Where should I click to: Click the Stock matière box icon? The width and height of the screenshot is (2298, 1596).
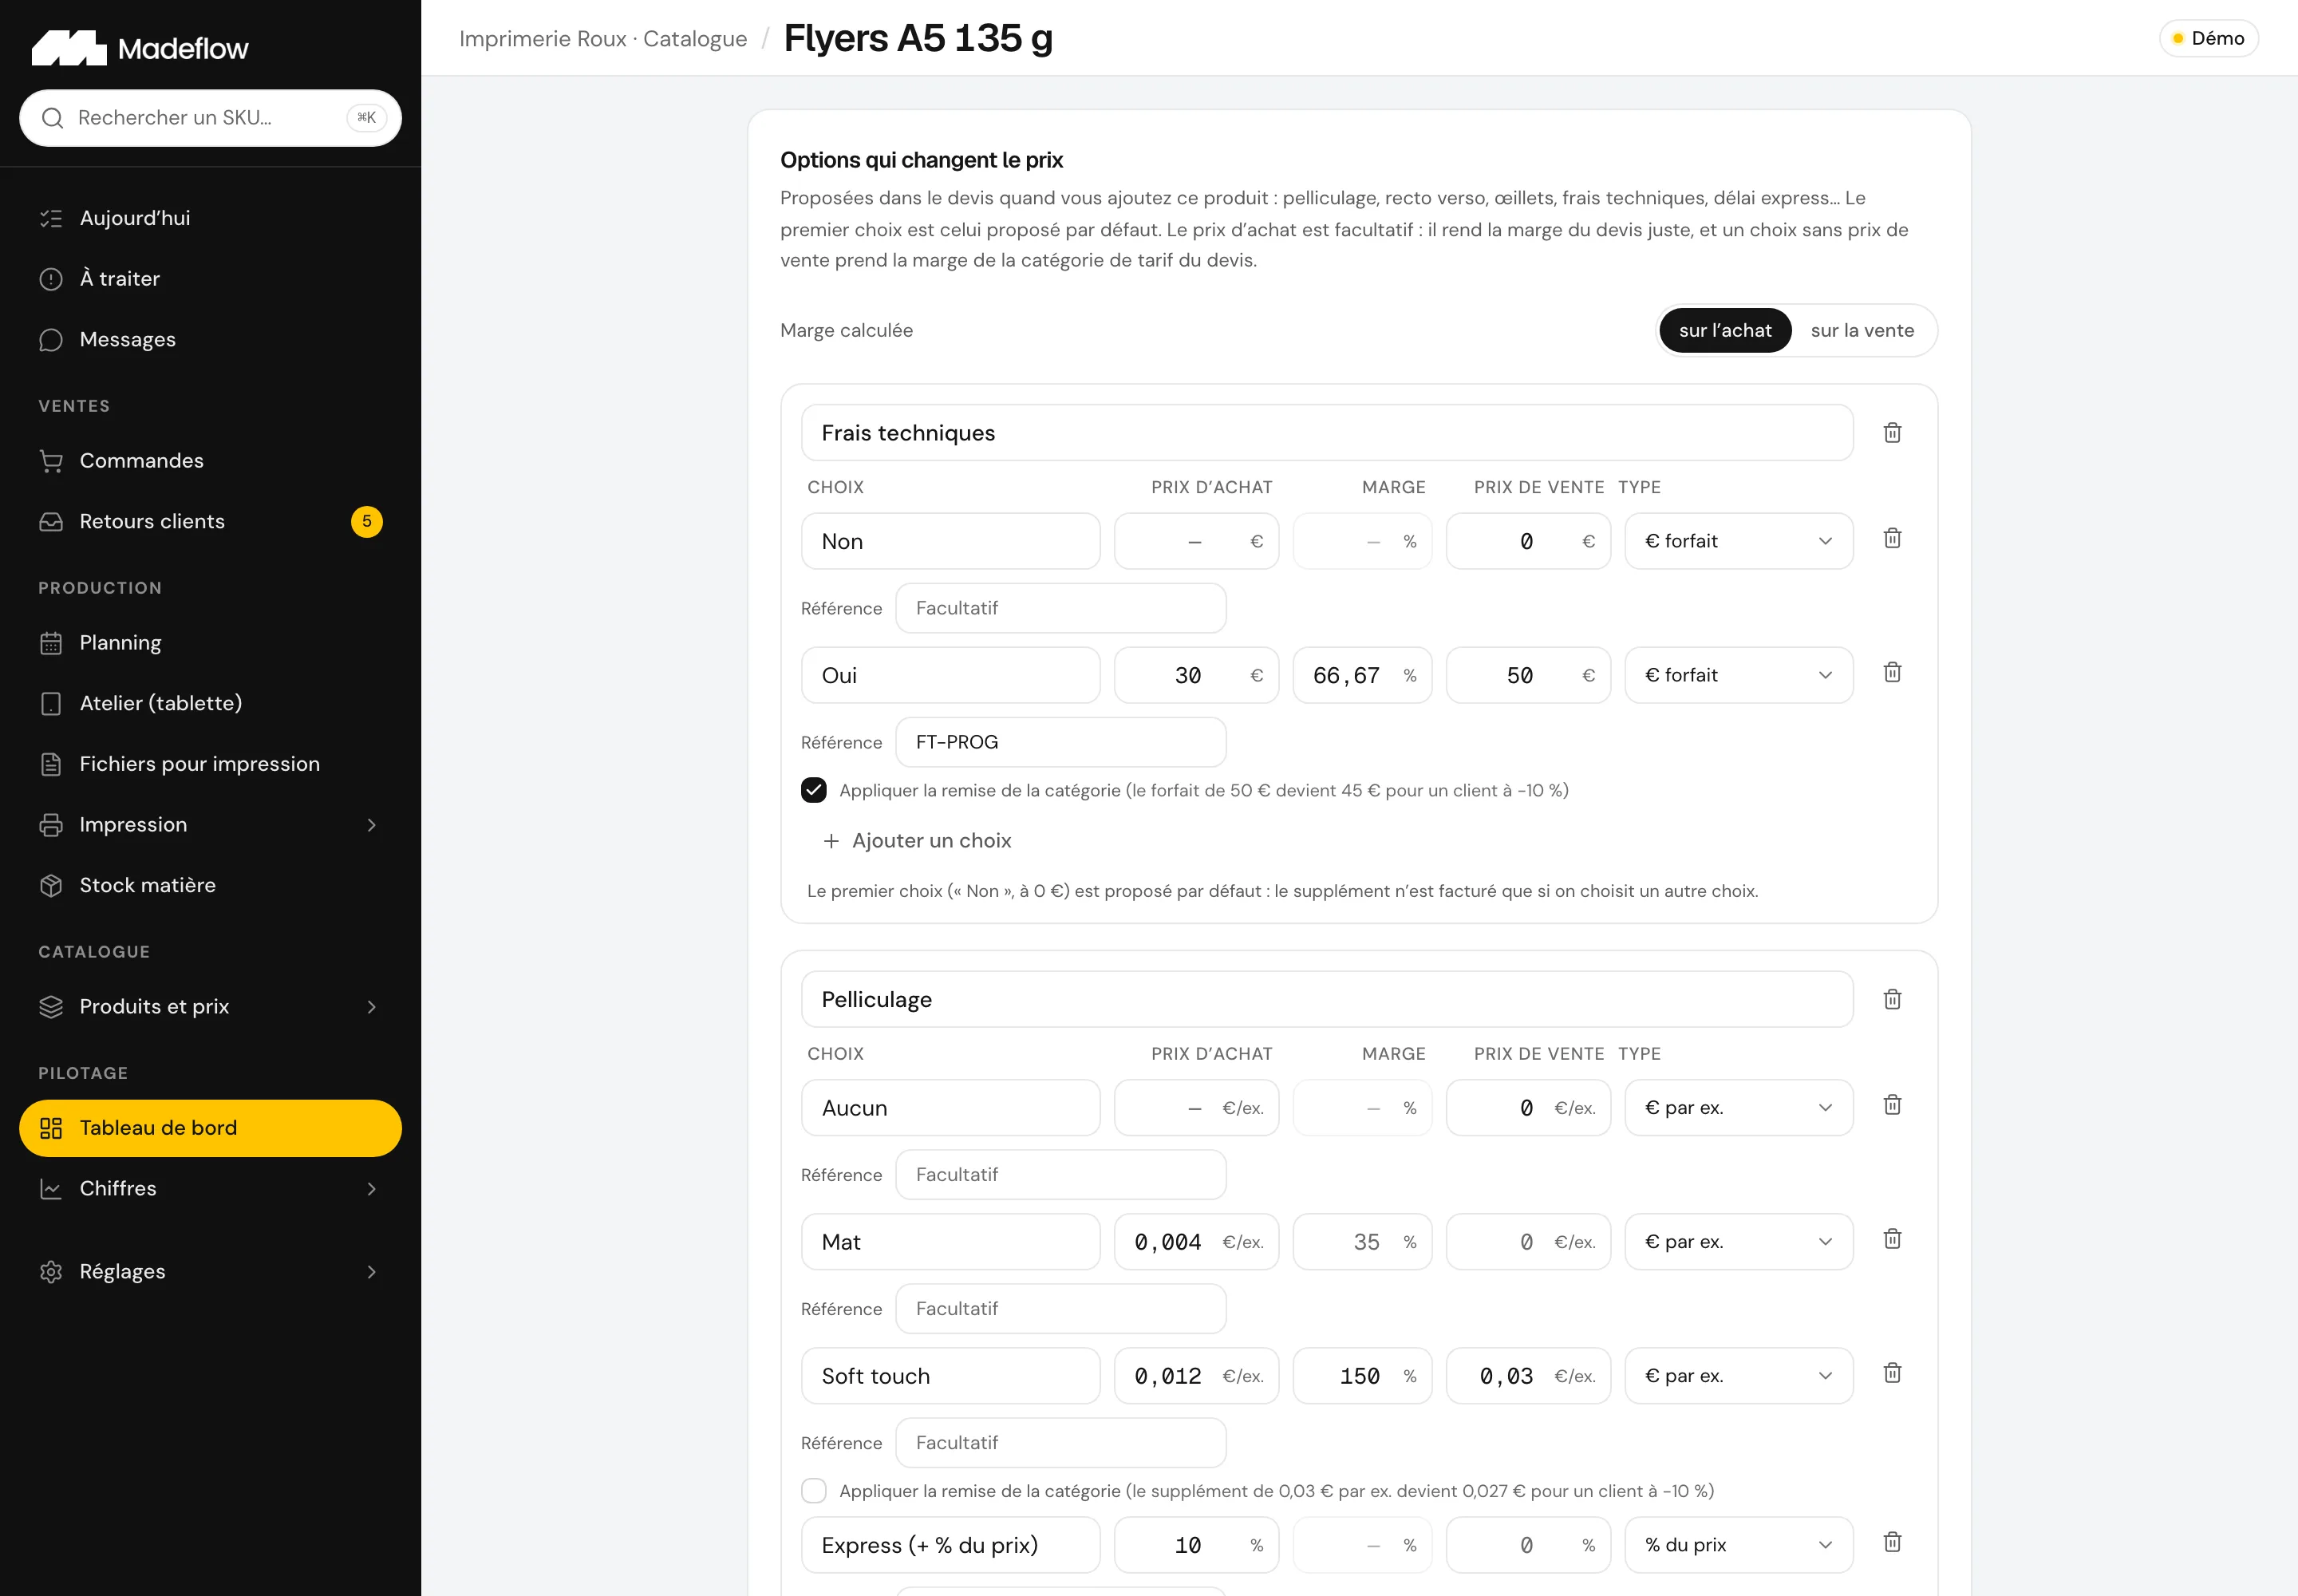click(51, 886)
